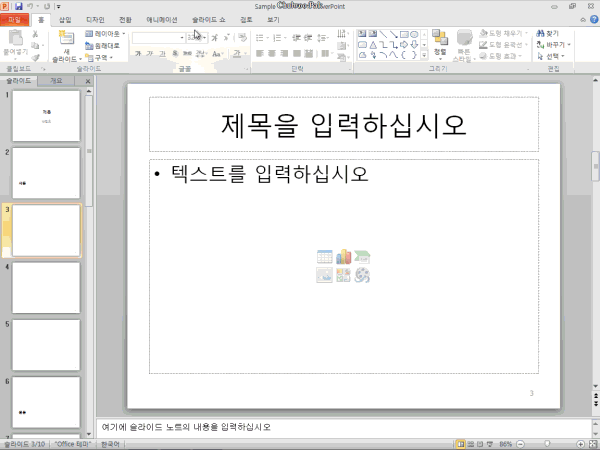The height and width of the screenshot is (450, 600).
Task: Insert clip art via placeholder icon
Action: pos(343,275)
